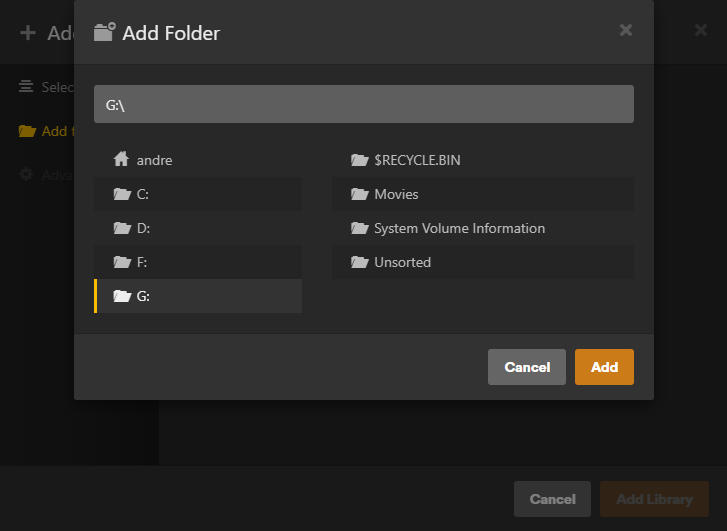Click the System Volume Information folder icon
The height and width of the screenshot is (531, 727).
pos(360,228)
